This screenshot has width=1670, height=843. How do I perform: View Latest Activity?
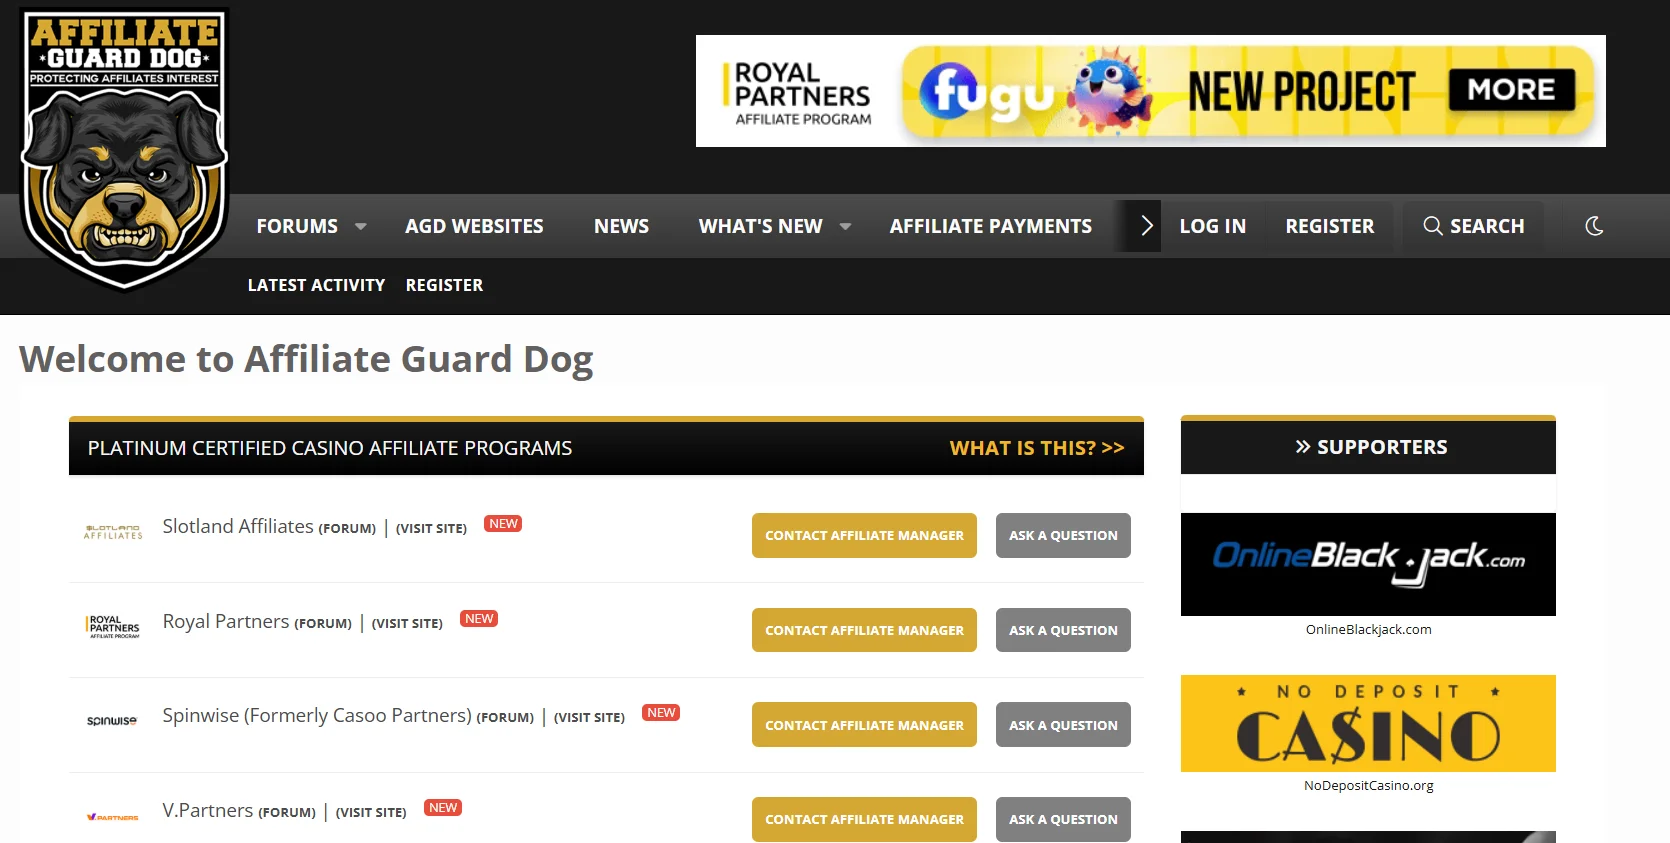pos(316,285)
